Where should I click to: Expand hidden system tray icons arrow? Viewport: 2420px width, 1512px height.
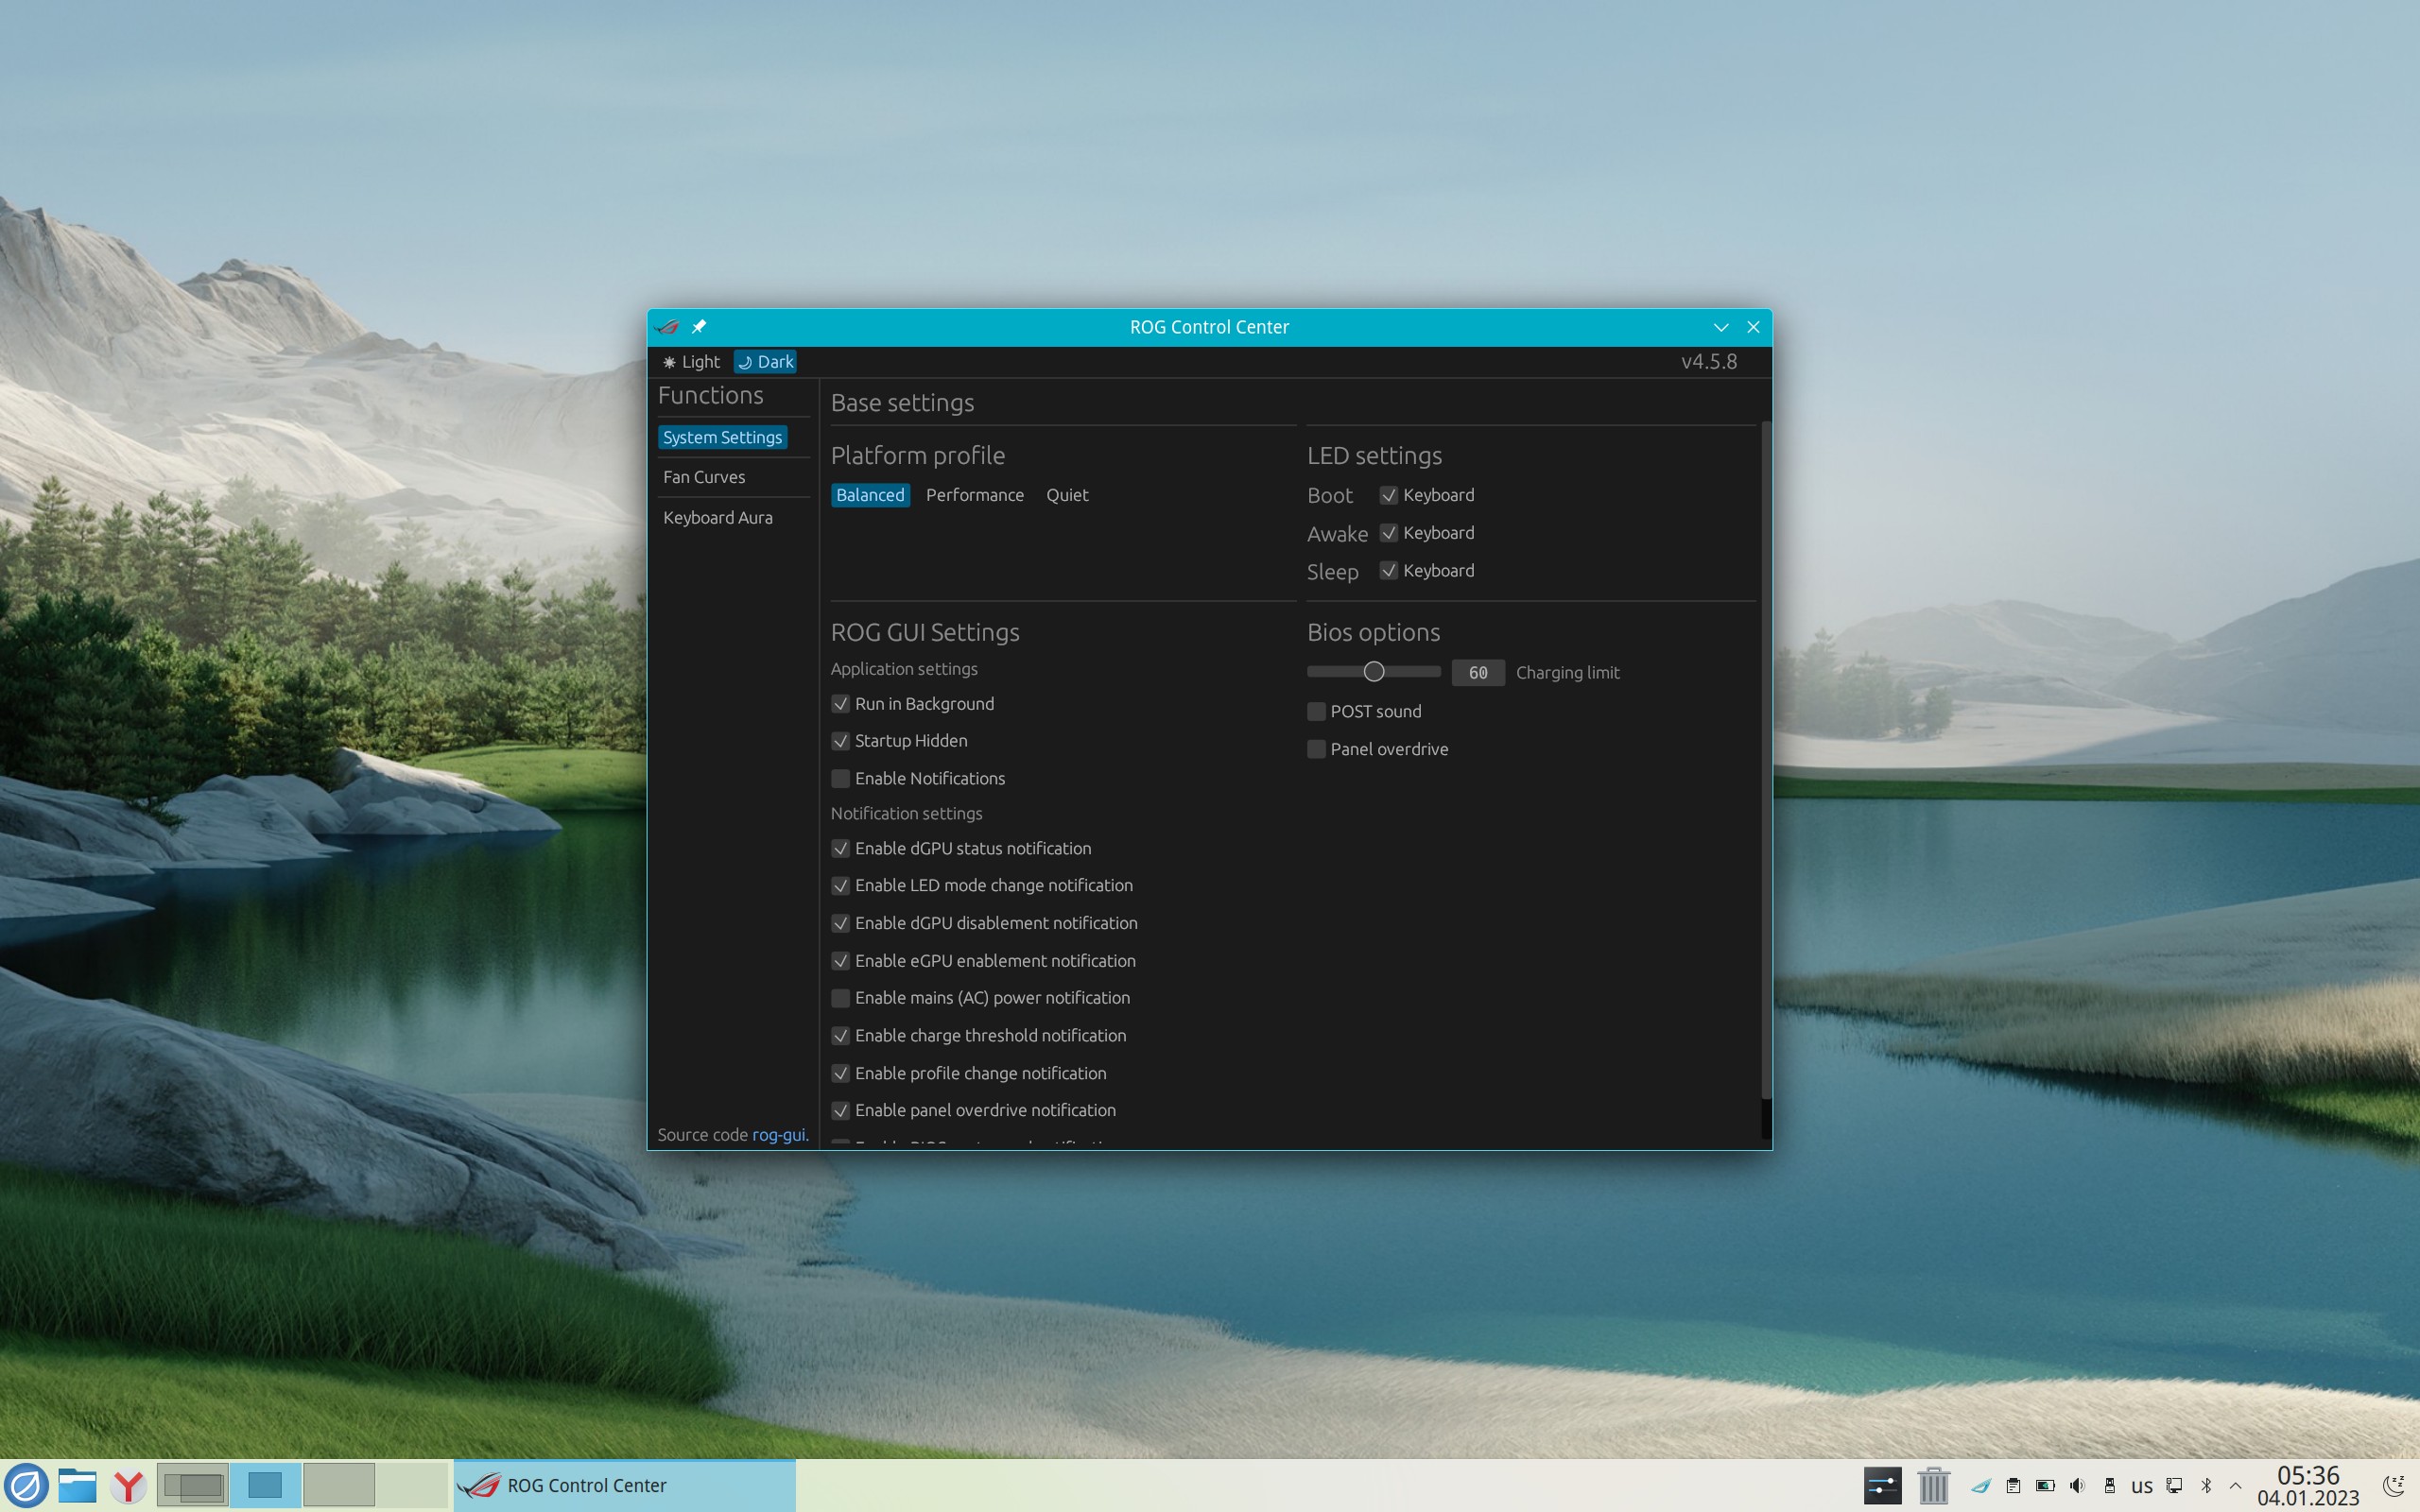[2236, 1485]
